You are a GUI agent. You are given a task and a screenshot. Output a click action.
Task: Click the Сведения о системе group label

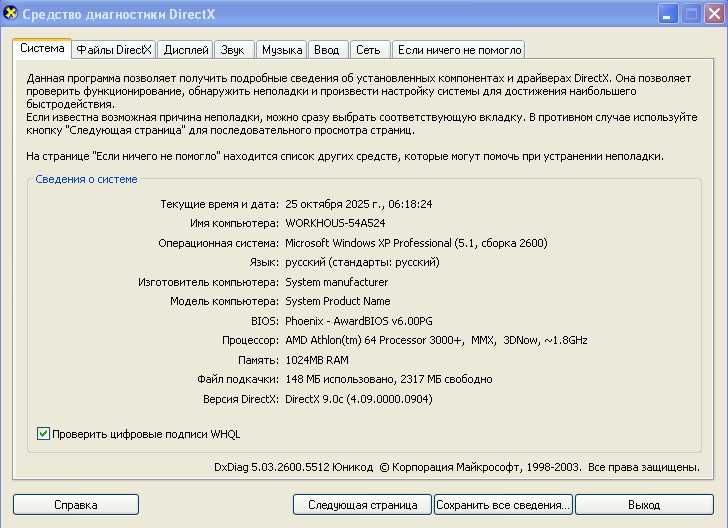click(86, 179)
